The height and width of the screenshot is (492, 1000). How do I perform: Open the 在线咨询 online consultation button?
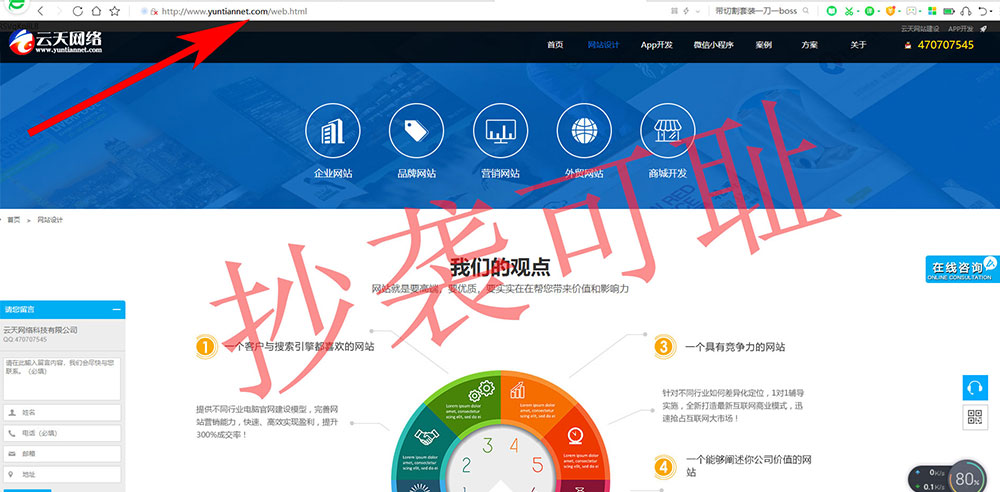tap(962, 269)
